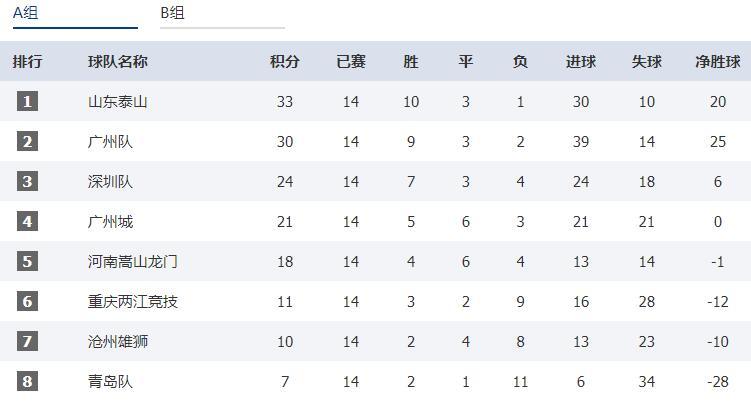
Task: Open the 山东泰山 team link
Action: 118,102
